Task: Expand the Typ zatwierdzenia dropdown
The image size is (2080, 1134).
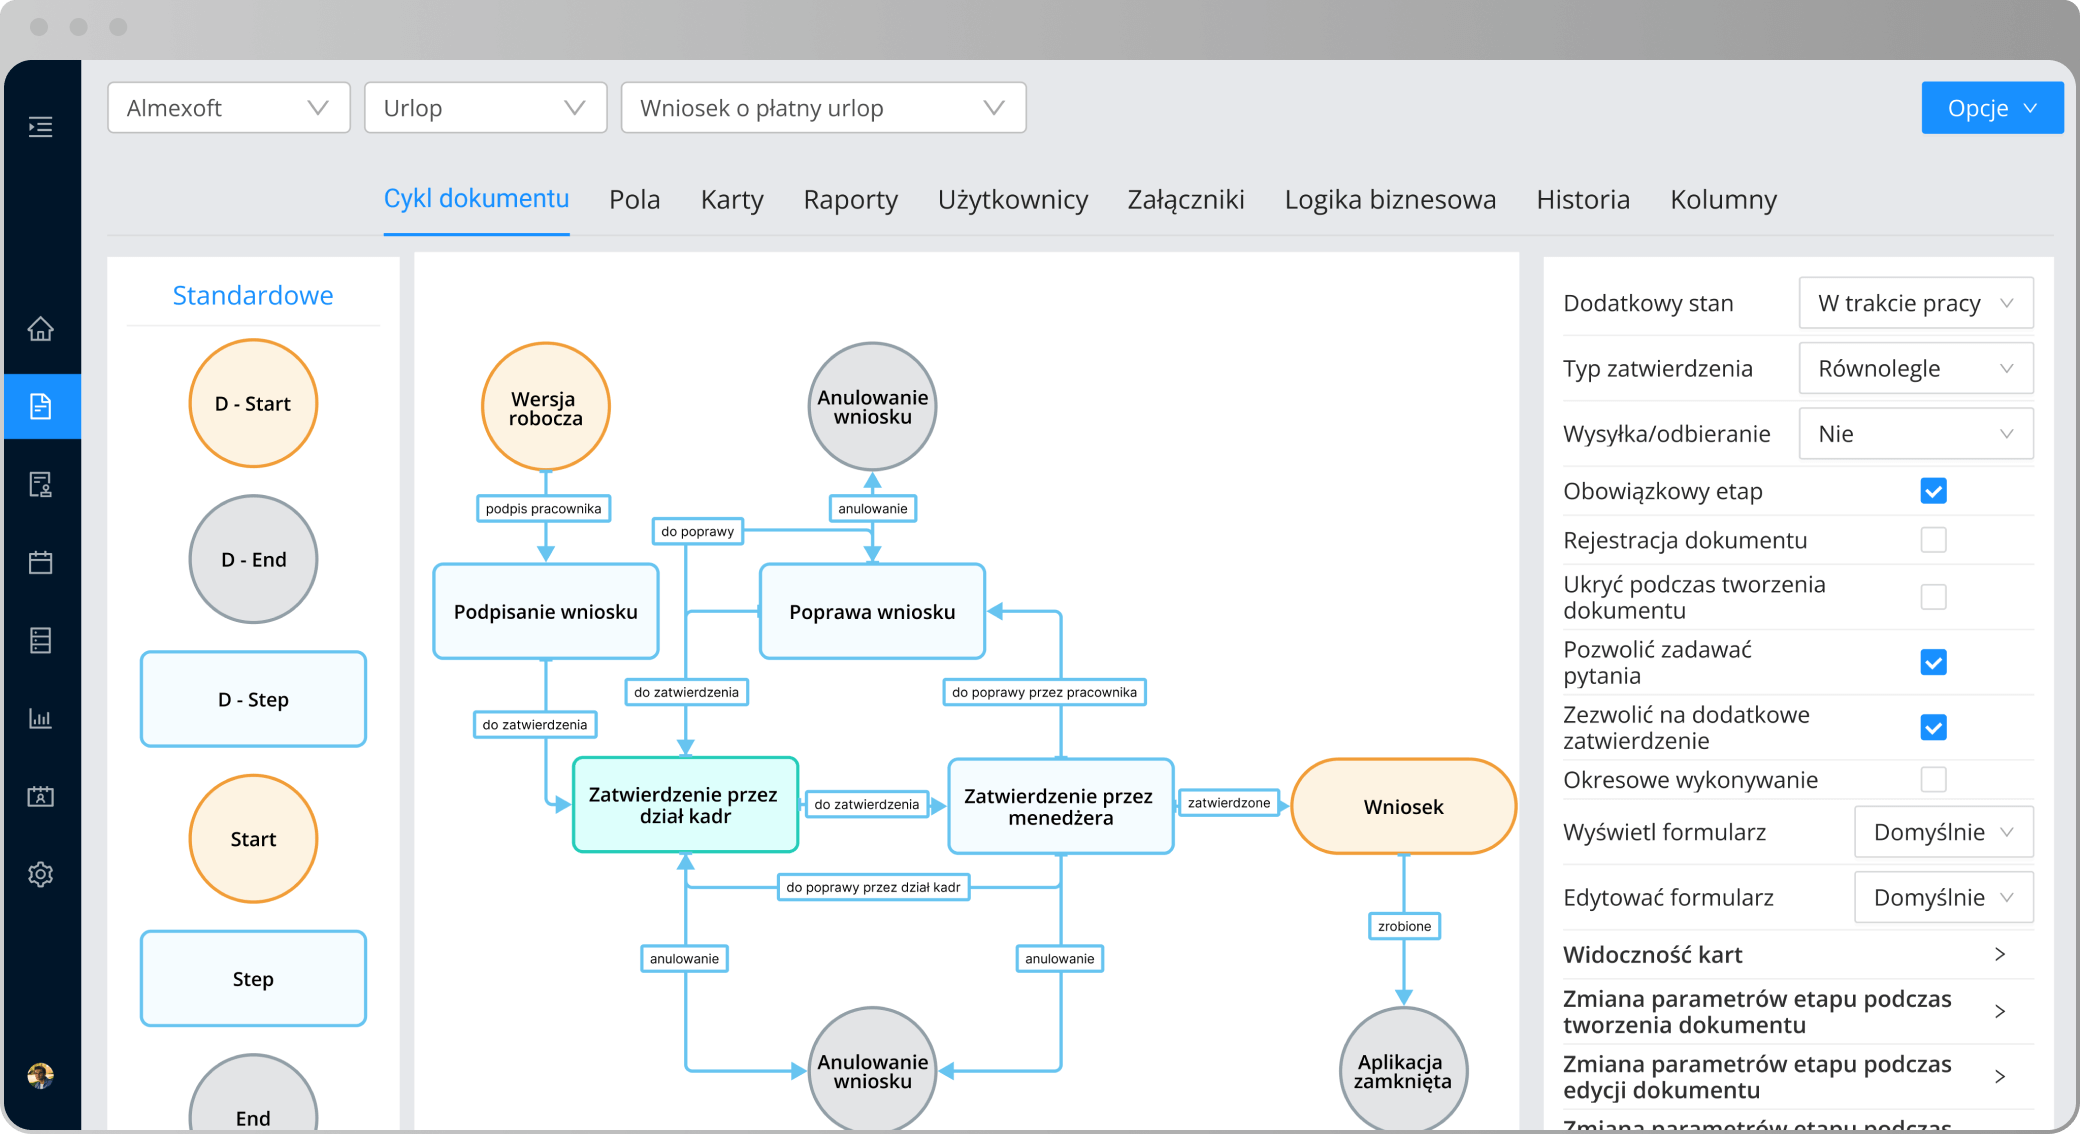Action: tap(1914, 367)
